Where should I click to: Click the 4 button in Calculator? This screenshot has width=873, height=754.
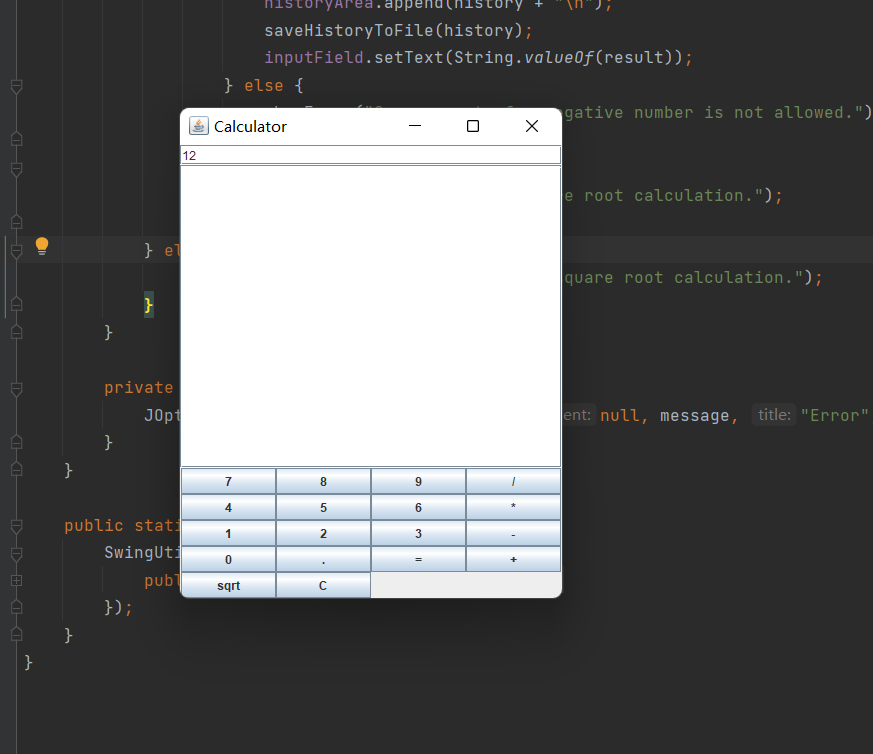[228, 507]
